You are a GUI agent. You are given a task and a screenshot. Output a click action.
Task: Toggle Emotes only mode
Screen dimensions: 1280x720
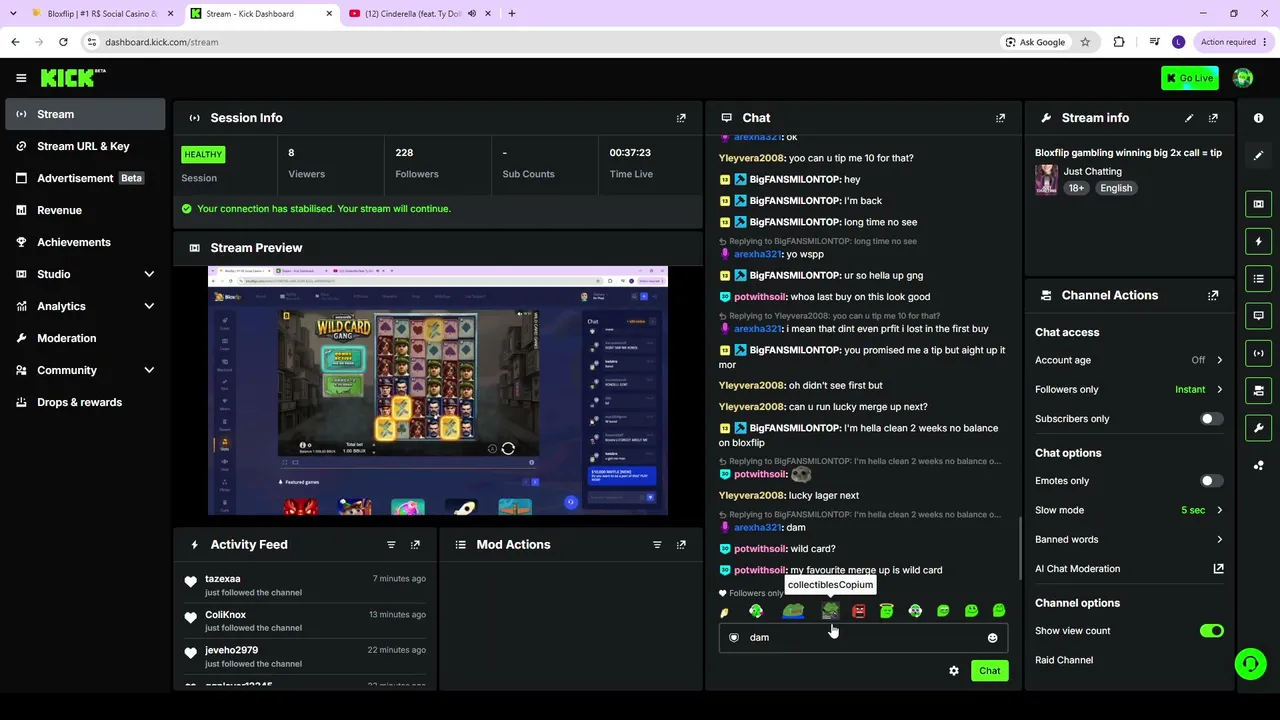click(1211, 481)
